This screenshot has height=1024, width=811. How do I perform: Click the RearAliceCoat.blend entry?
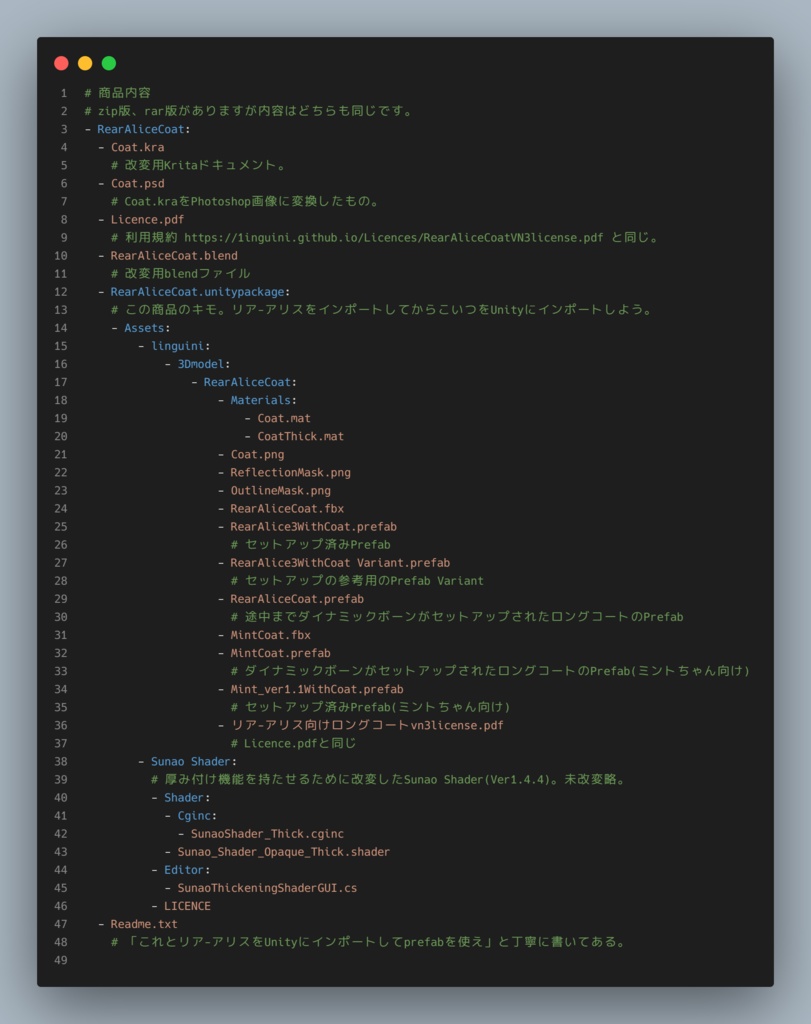174,255
